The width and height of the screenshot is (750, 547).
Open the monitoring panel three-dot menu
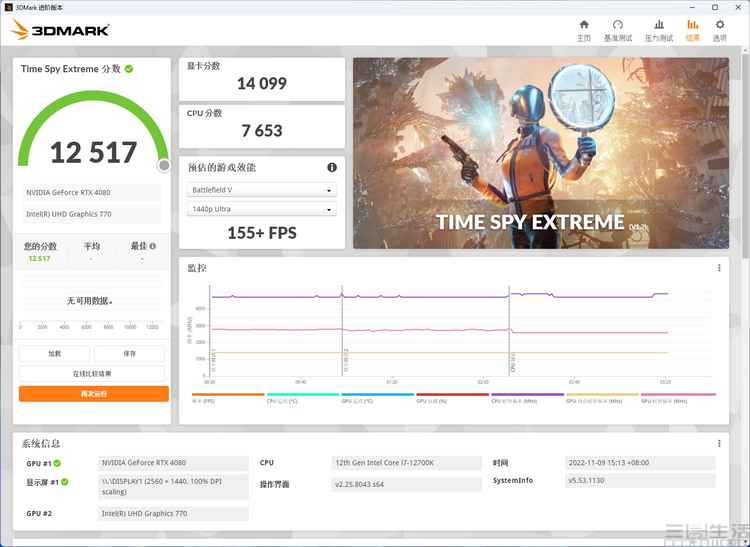coord(719,268)
